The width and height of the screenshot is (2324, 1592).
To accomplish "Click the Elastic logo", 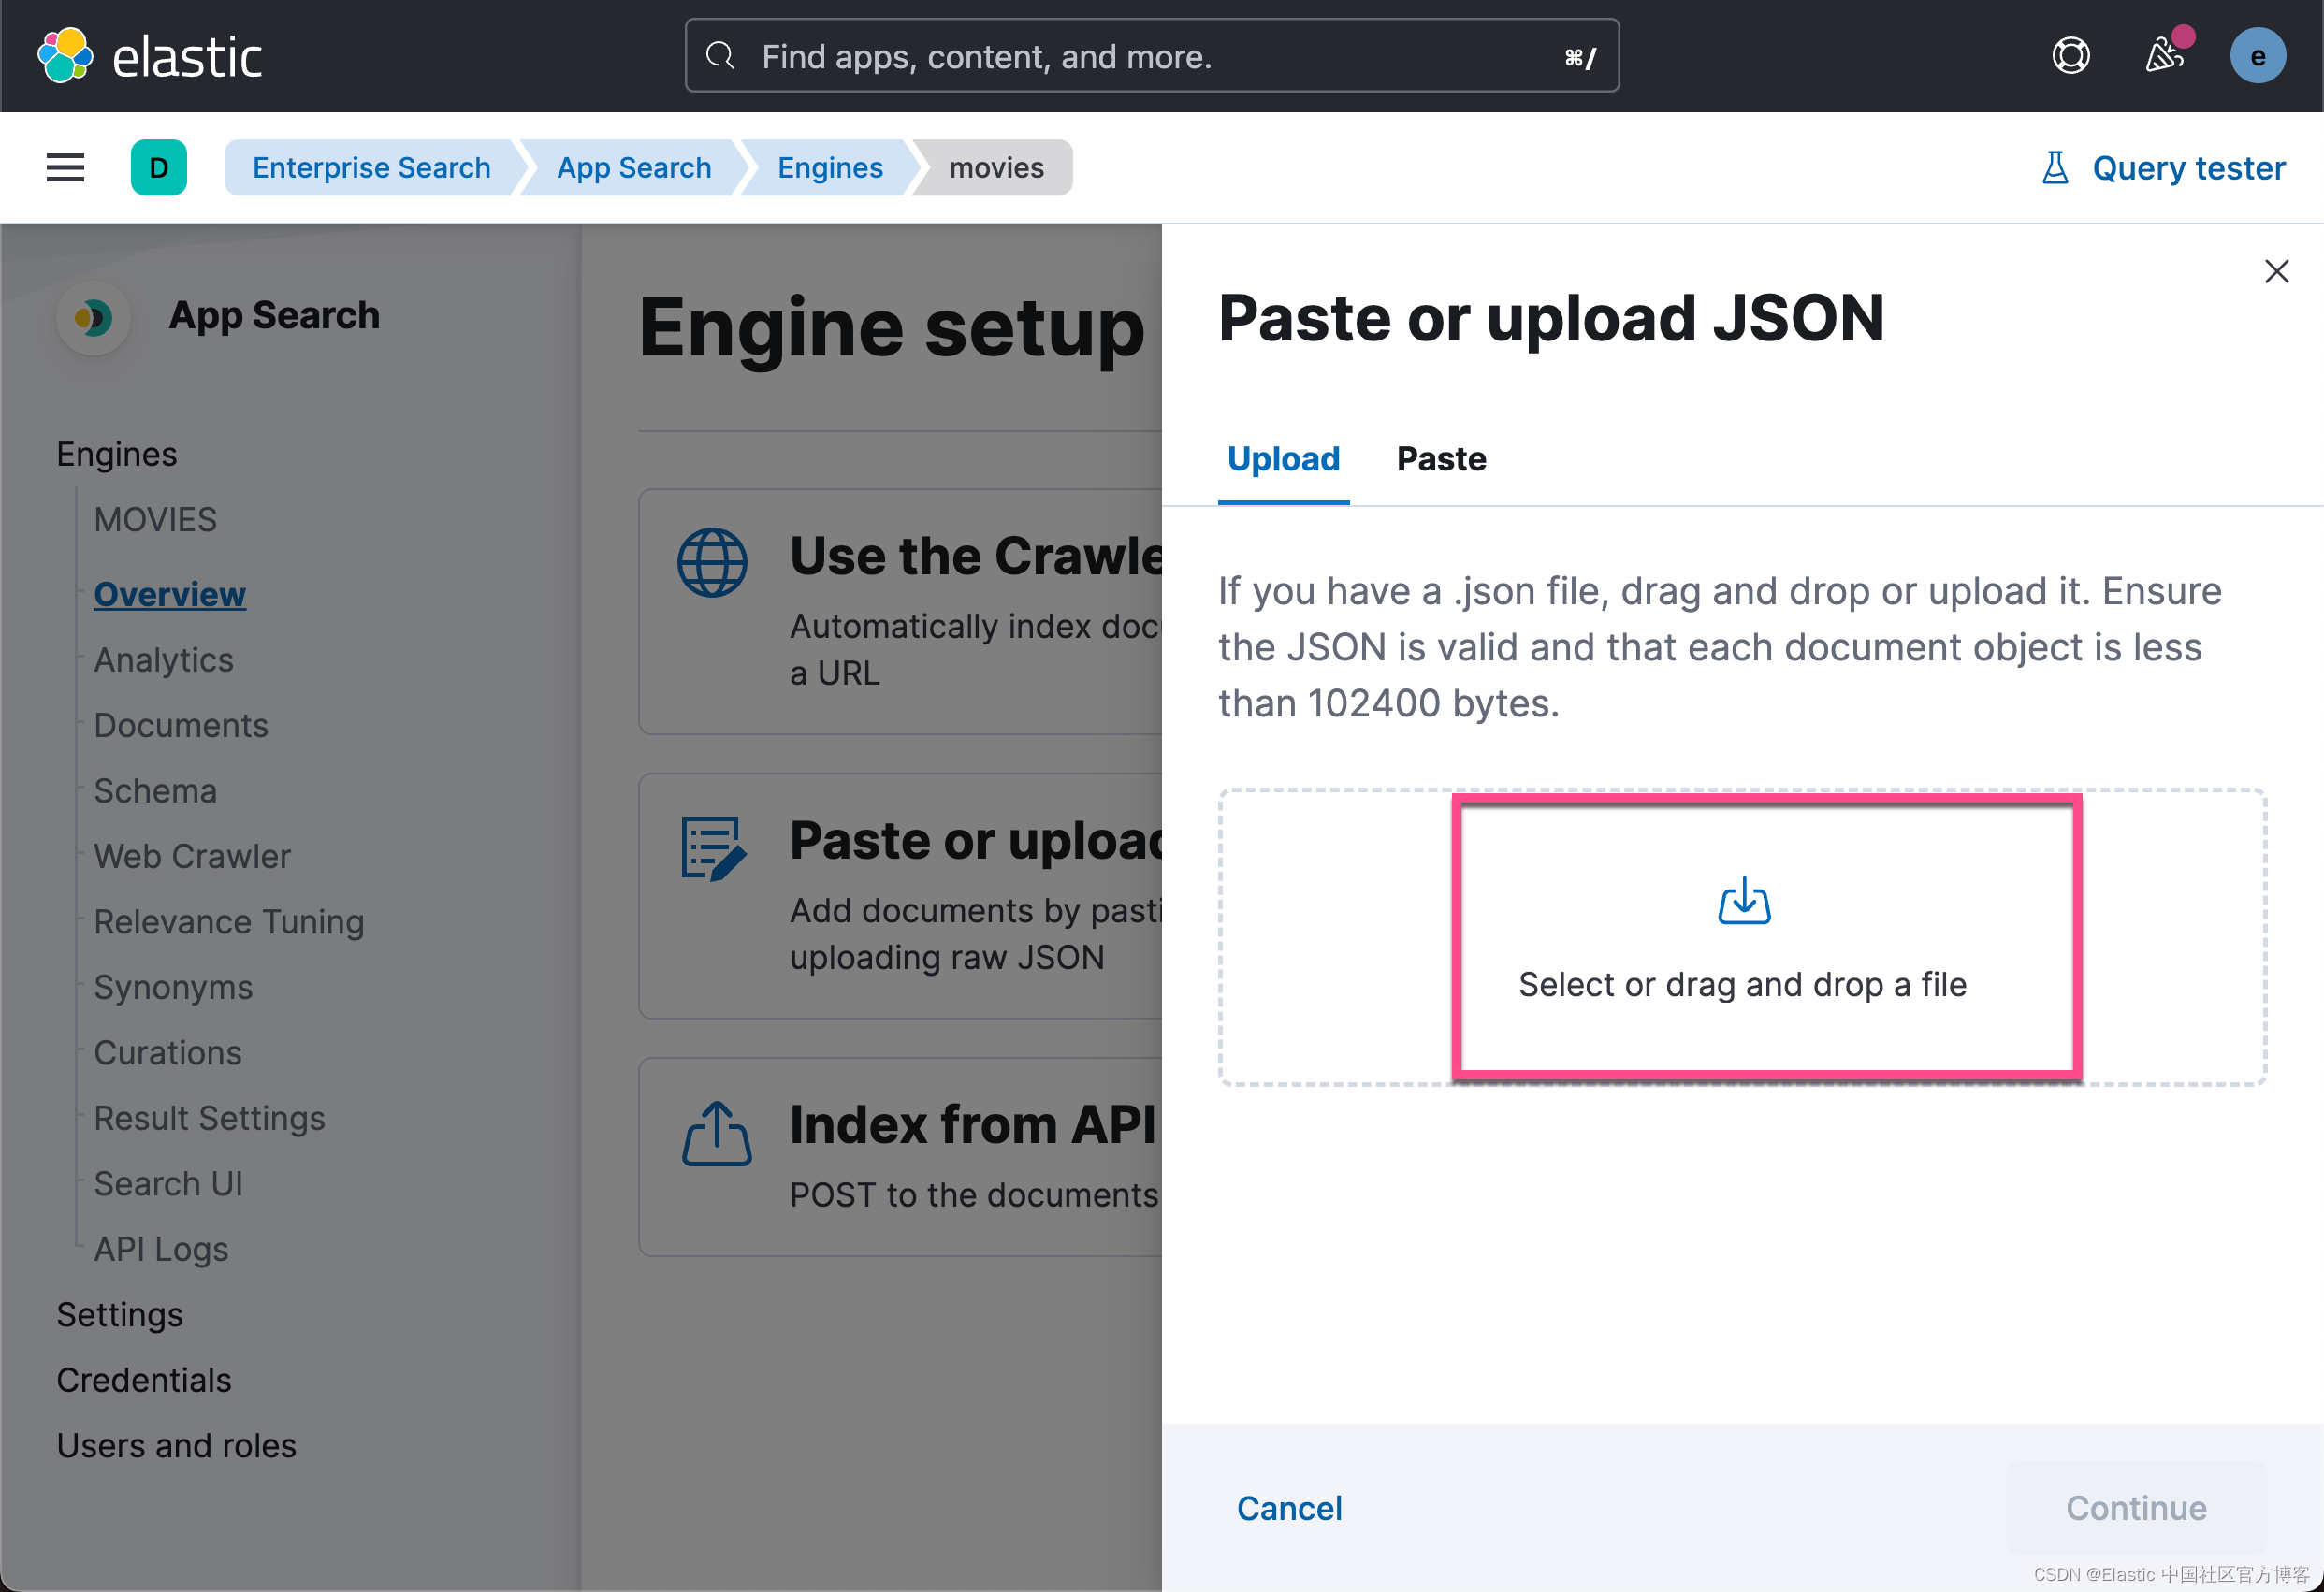I will click(150, 56).
